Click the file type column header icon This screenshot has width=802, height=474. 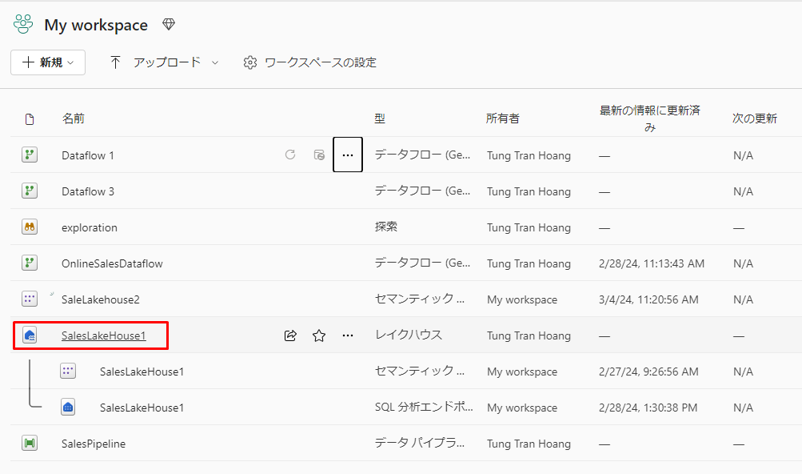(x=30, y=119)
